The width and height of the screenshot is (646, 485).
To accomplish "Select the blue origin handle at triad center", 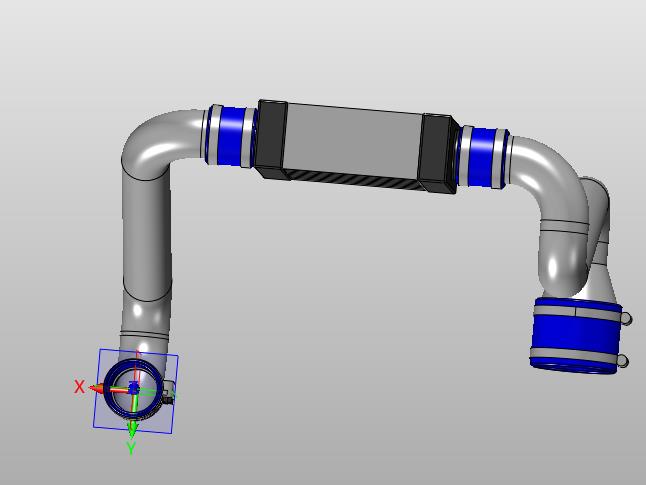I will point(134,388).
